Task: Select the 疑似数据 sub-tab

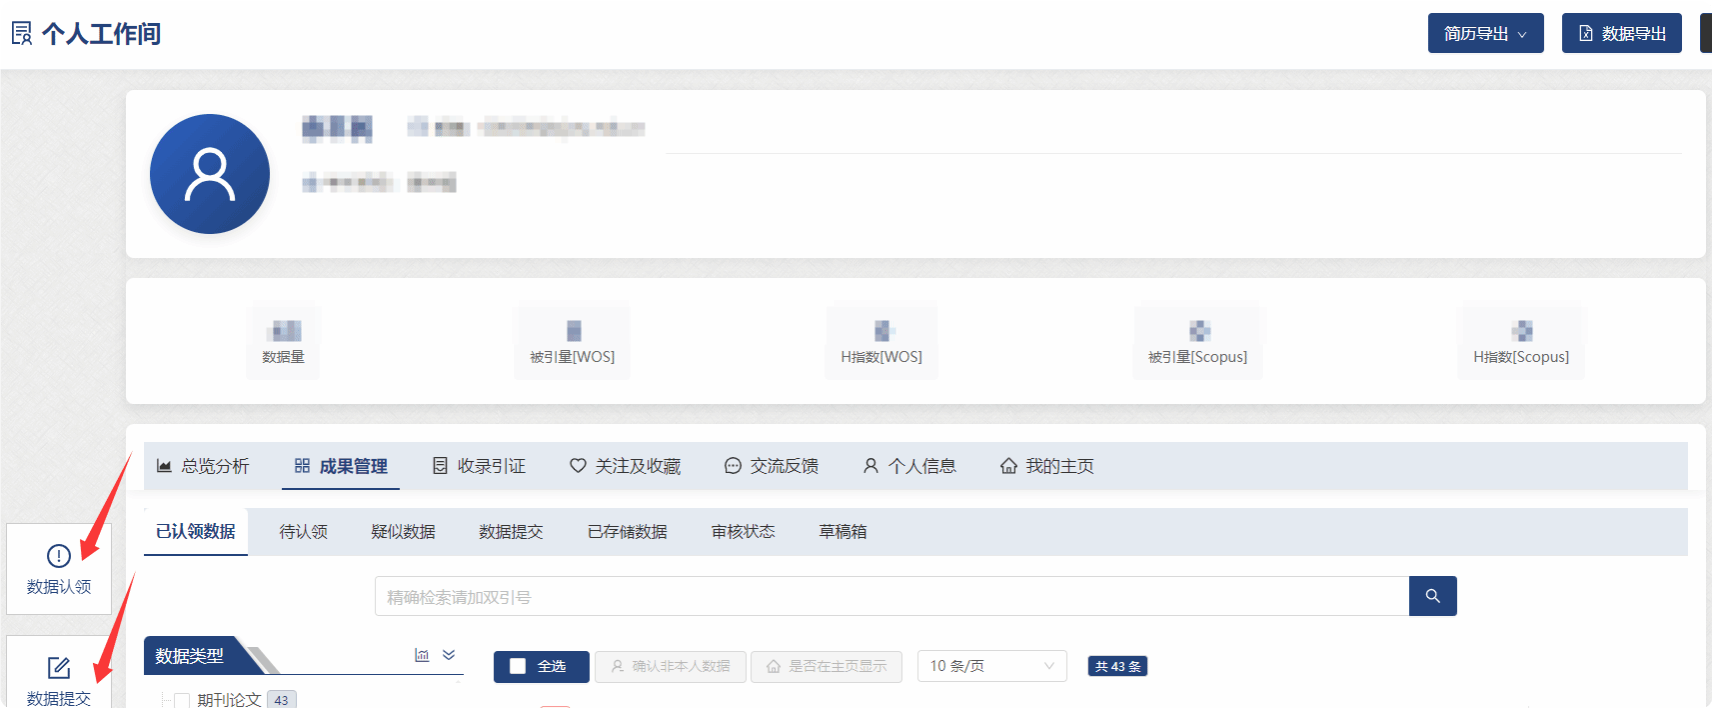Action: (403, 532)
